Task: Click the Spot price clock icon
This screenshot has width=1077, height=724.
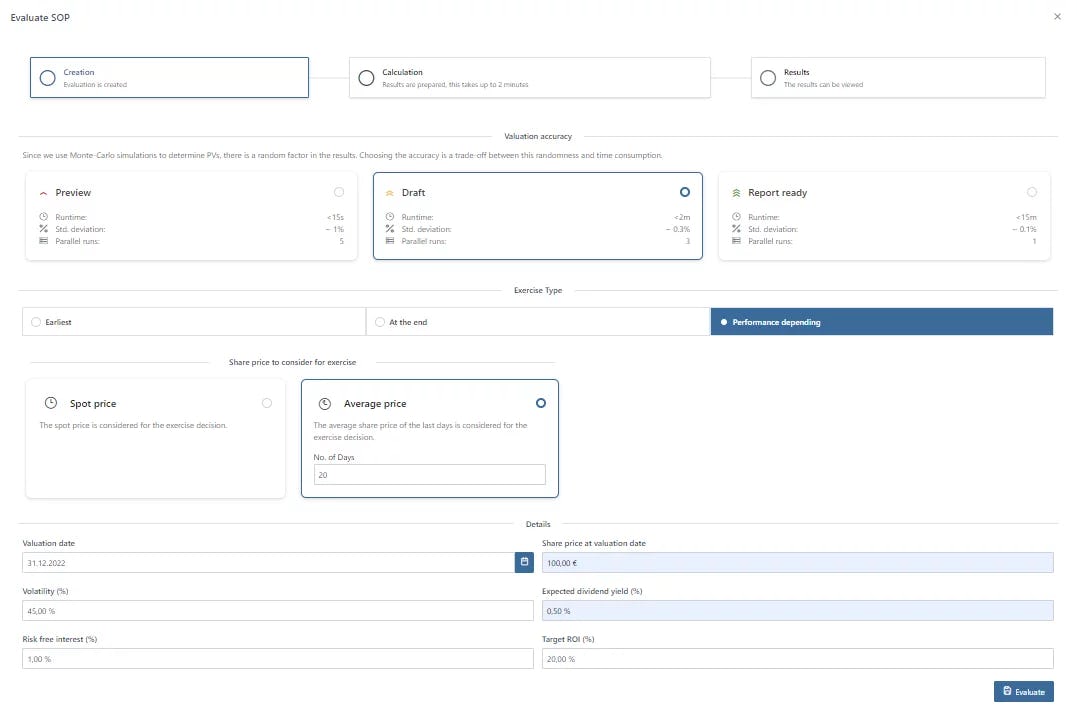Action: coord(51,404)
